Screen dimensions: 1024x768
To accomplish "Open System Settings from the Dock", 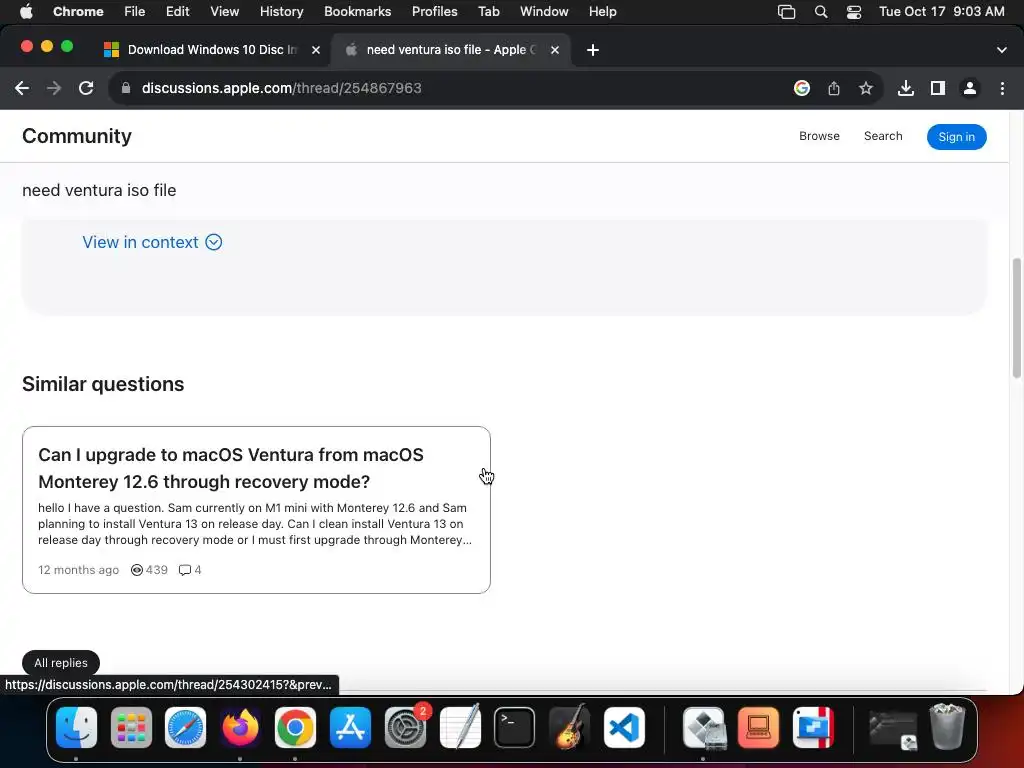I will click(405, 727).
